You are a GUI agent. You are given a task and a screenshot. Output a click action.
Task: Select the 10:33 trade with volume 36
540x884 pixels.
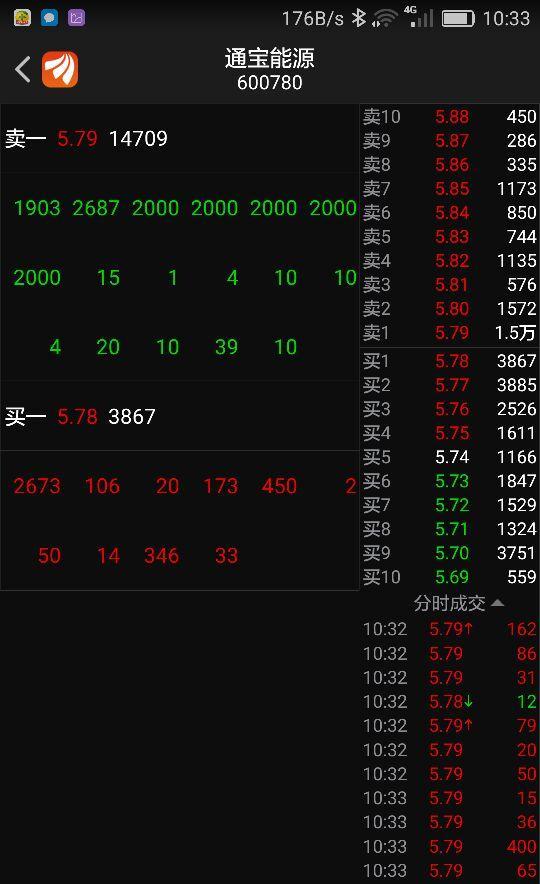449,822
